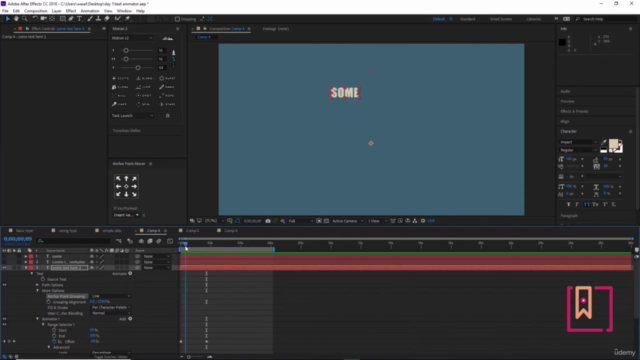This screenshot has height=360, width=640.
Task: Open Active Camera view dropdown
Action: coord(348,221)
